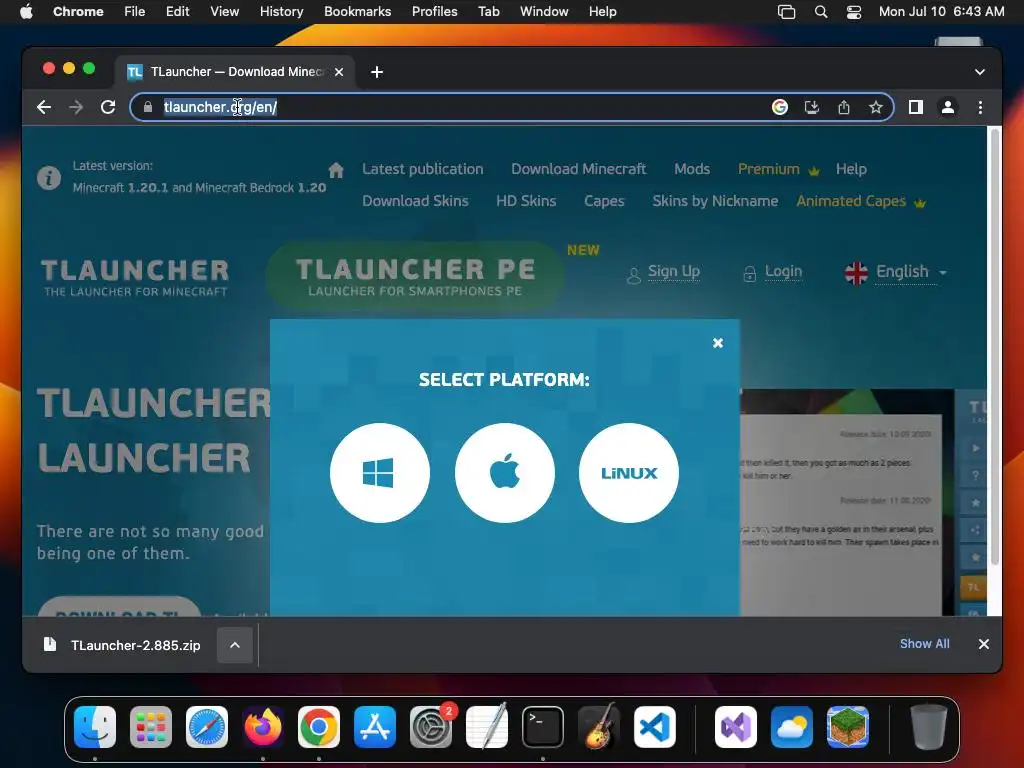
Task: Bookmark this page with the star icon
Action: pyautogui.click(x=876, y=107)
